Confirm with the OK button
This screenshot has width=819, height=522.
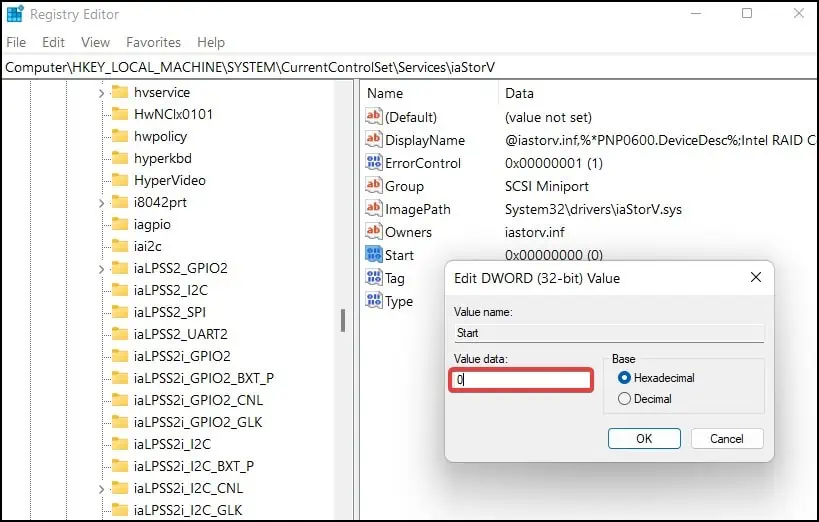point(644,438)
